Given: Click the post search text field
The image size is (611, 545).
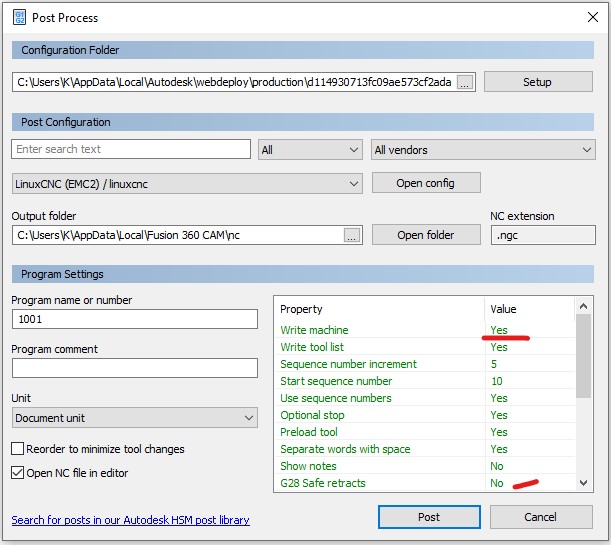Looking at the screenshot, I should [x=131, y=149].
